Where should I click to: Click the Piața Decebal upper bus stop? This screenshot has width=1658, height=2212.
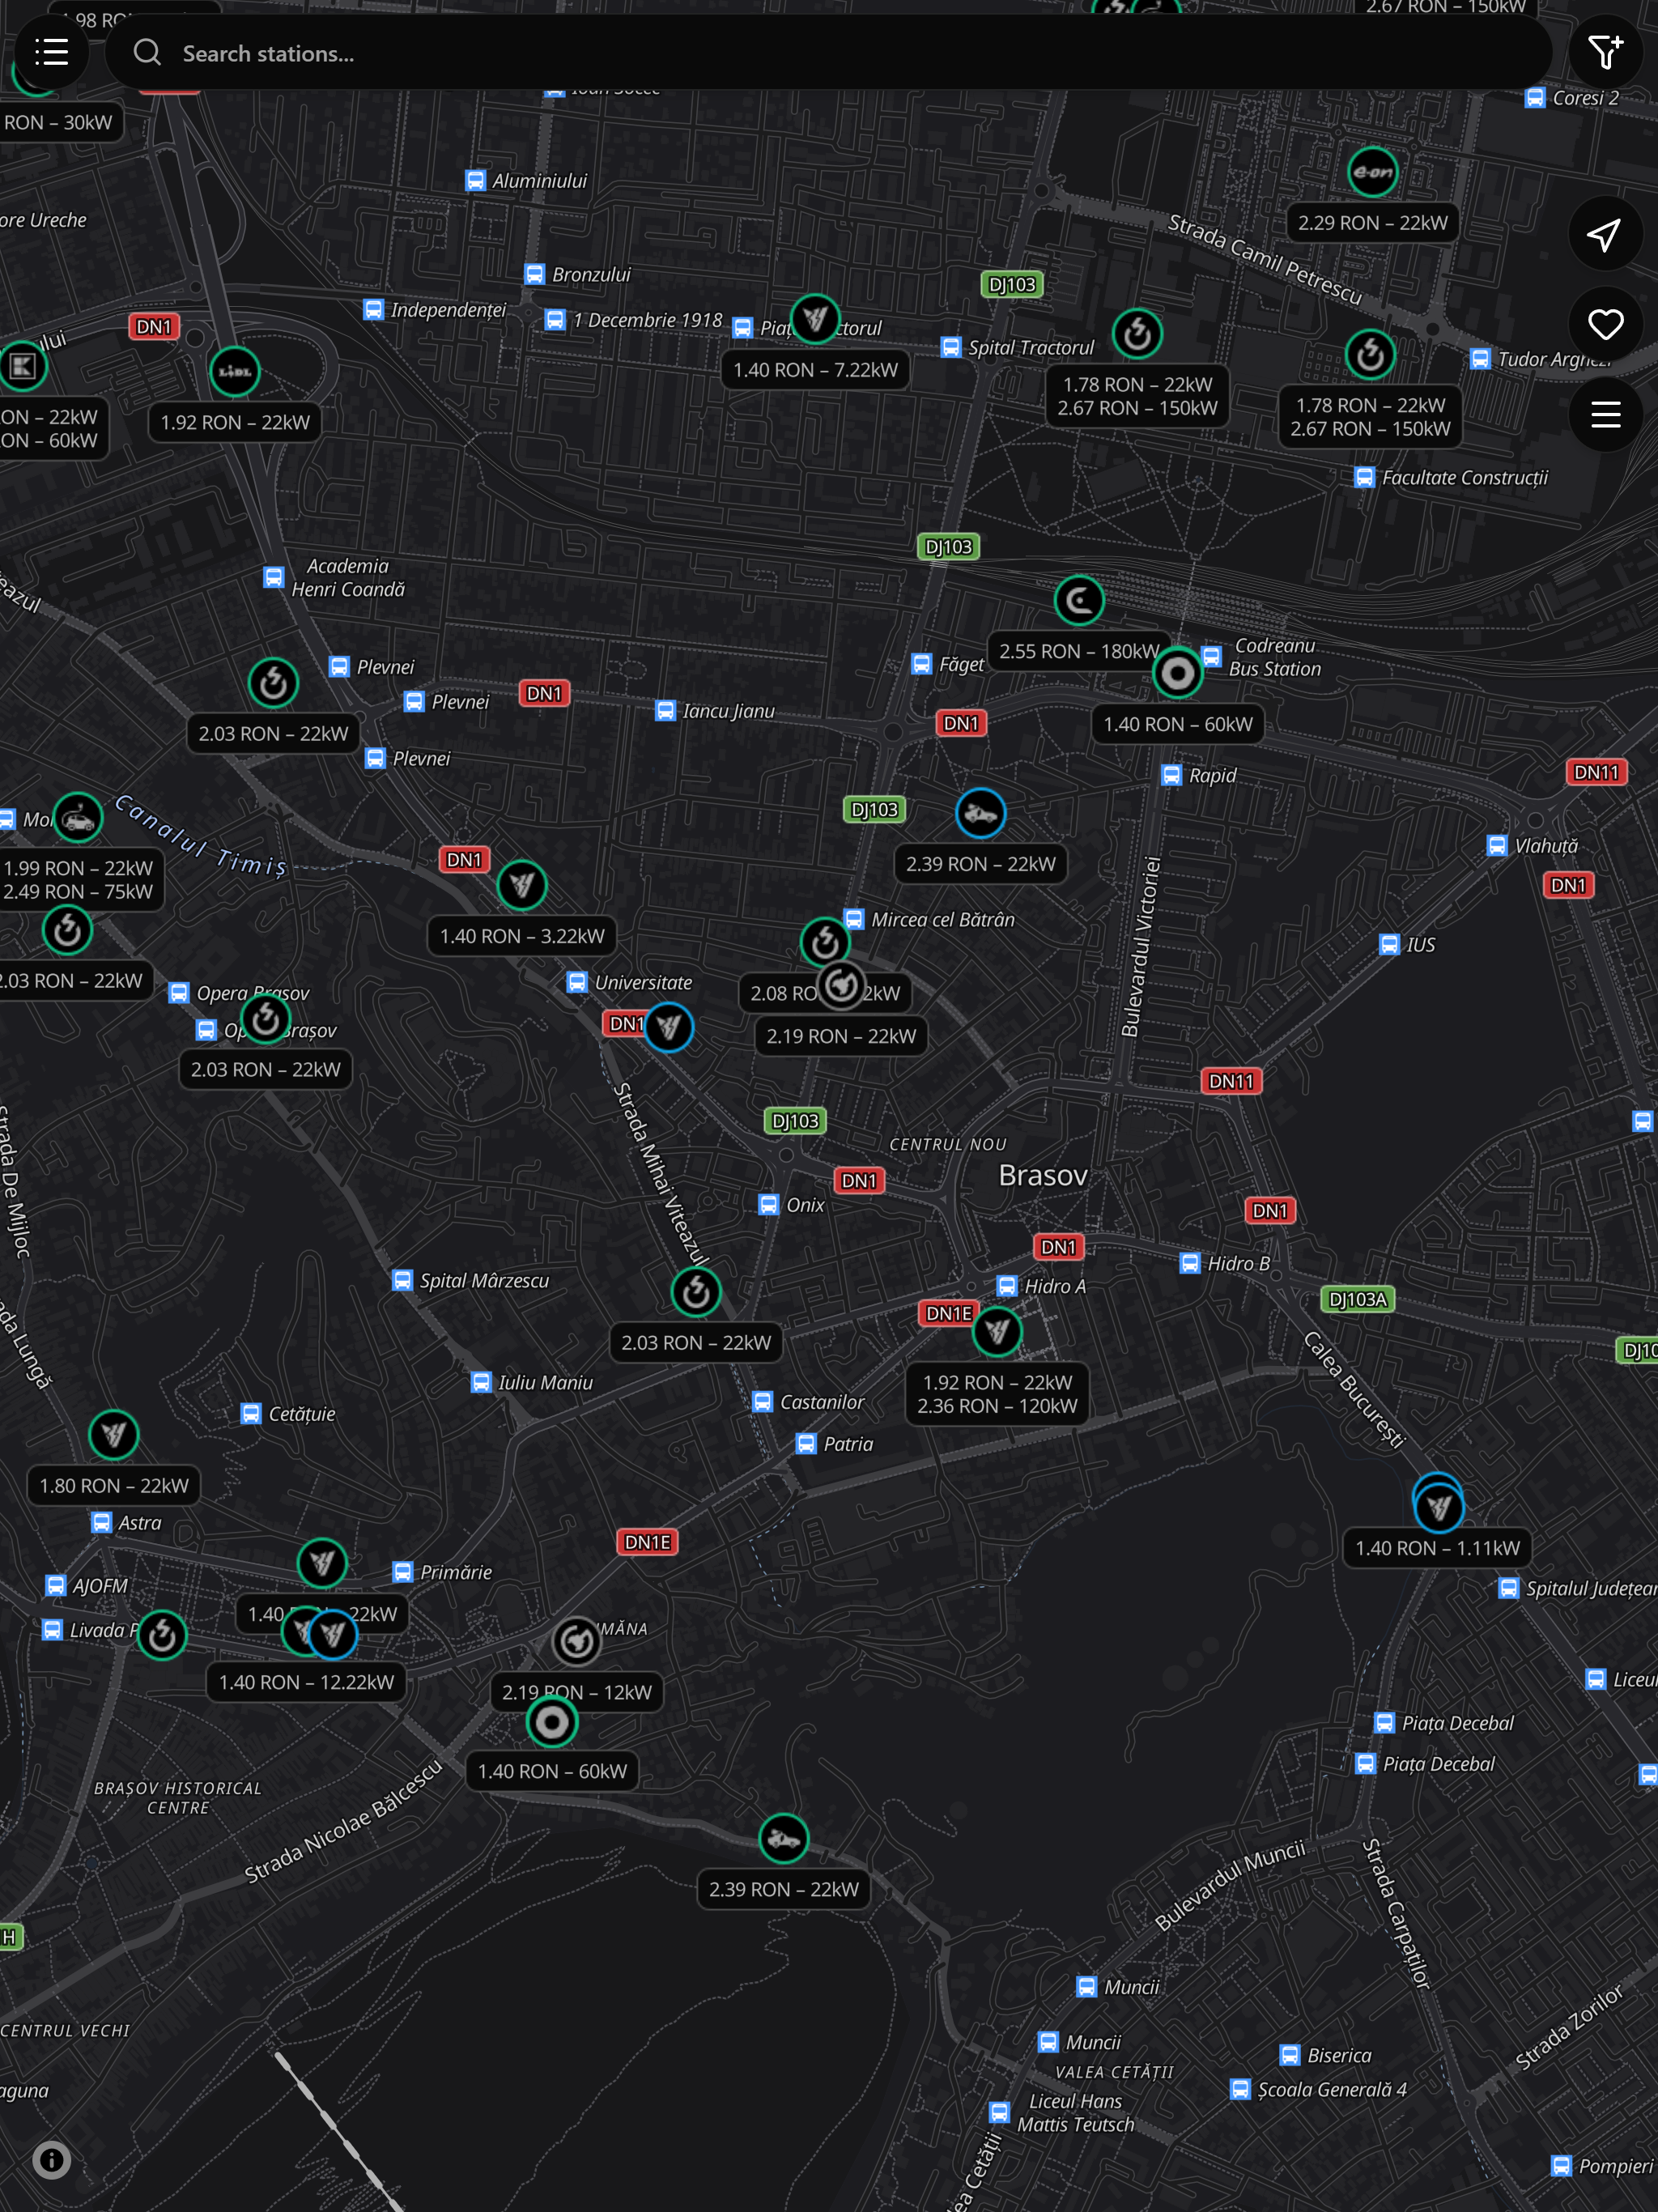(x=1444, y=1723)
